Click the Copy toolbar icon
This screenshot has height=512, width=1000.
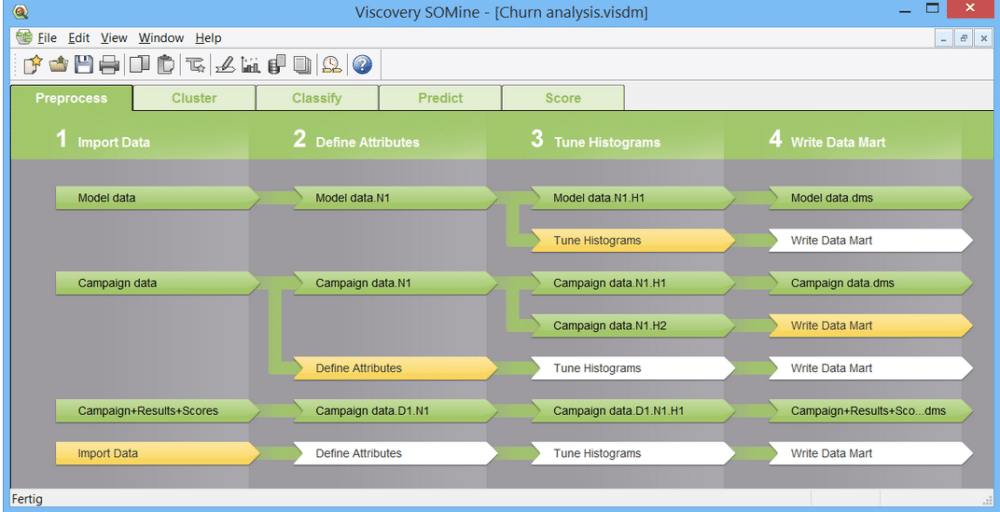pos(139,65)
